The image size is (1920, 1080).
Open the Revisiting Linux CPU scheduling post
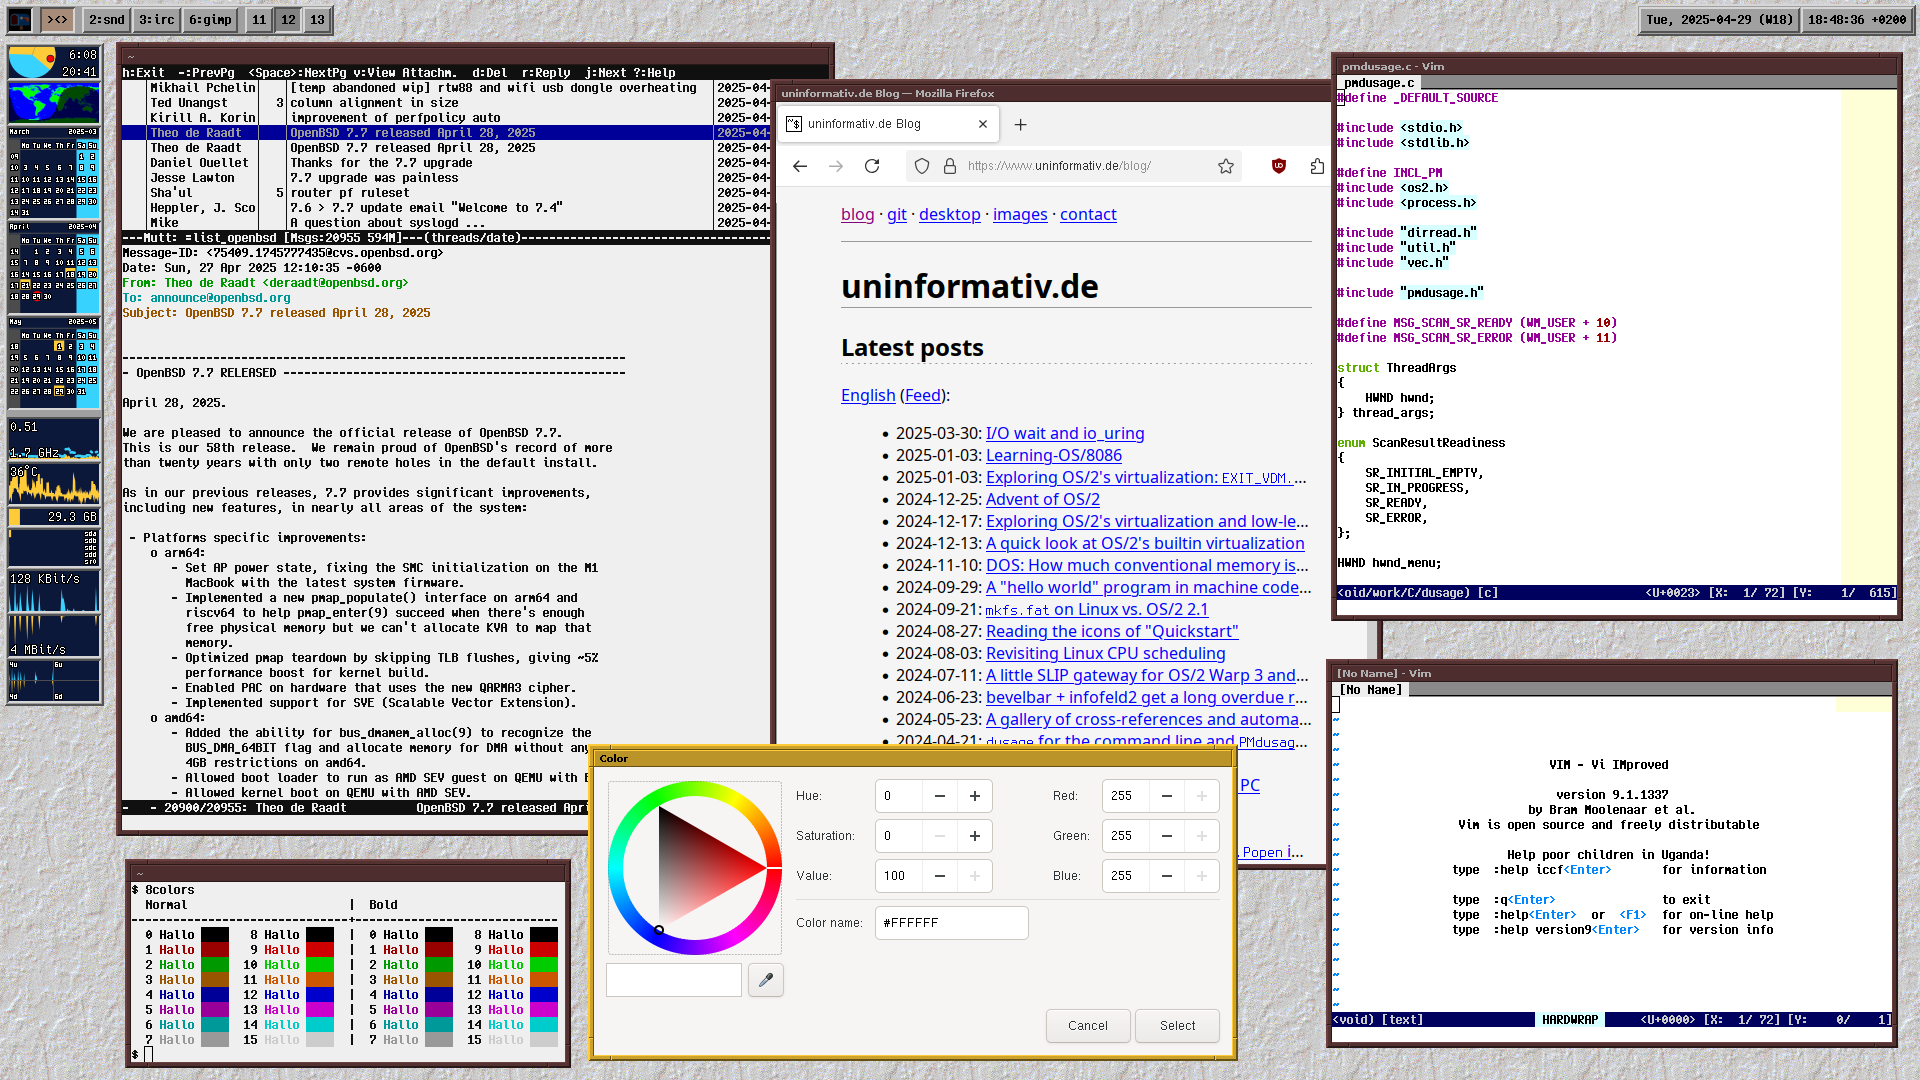[1105, 653]
